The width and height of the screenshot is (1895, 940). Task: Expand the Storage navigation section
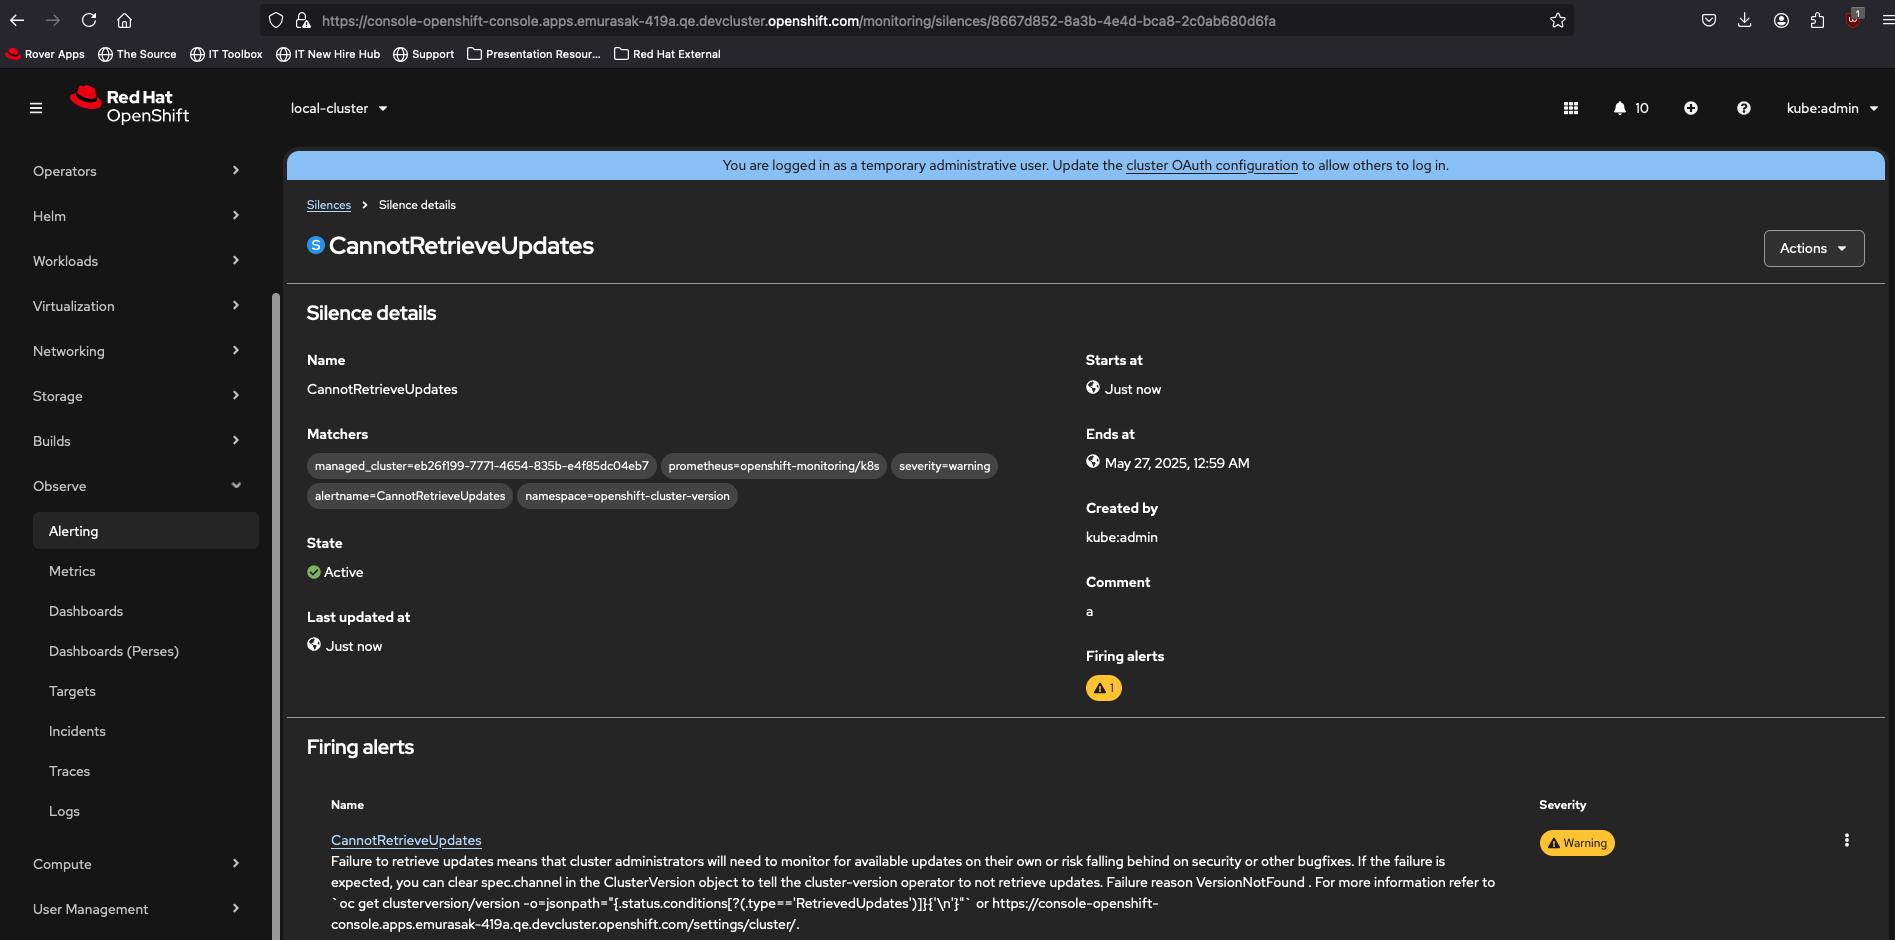click(136, 396)
